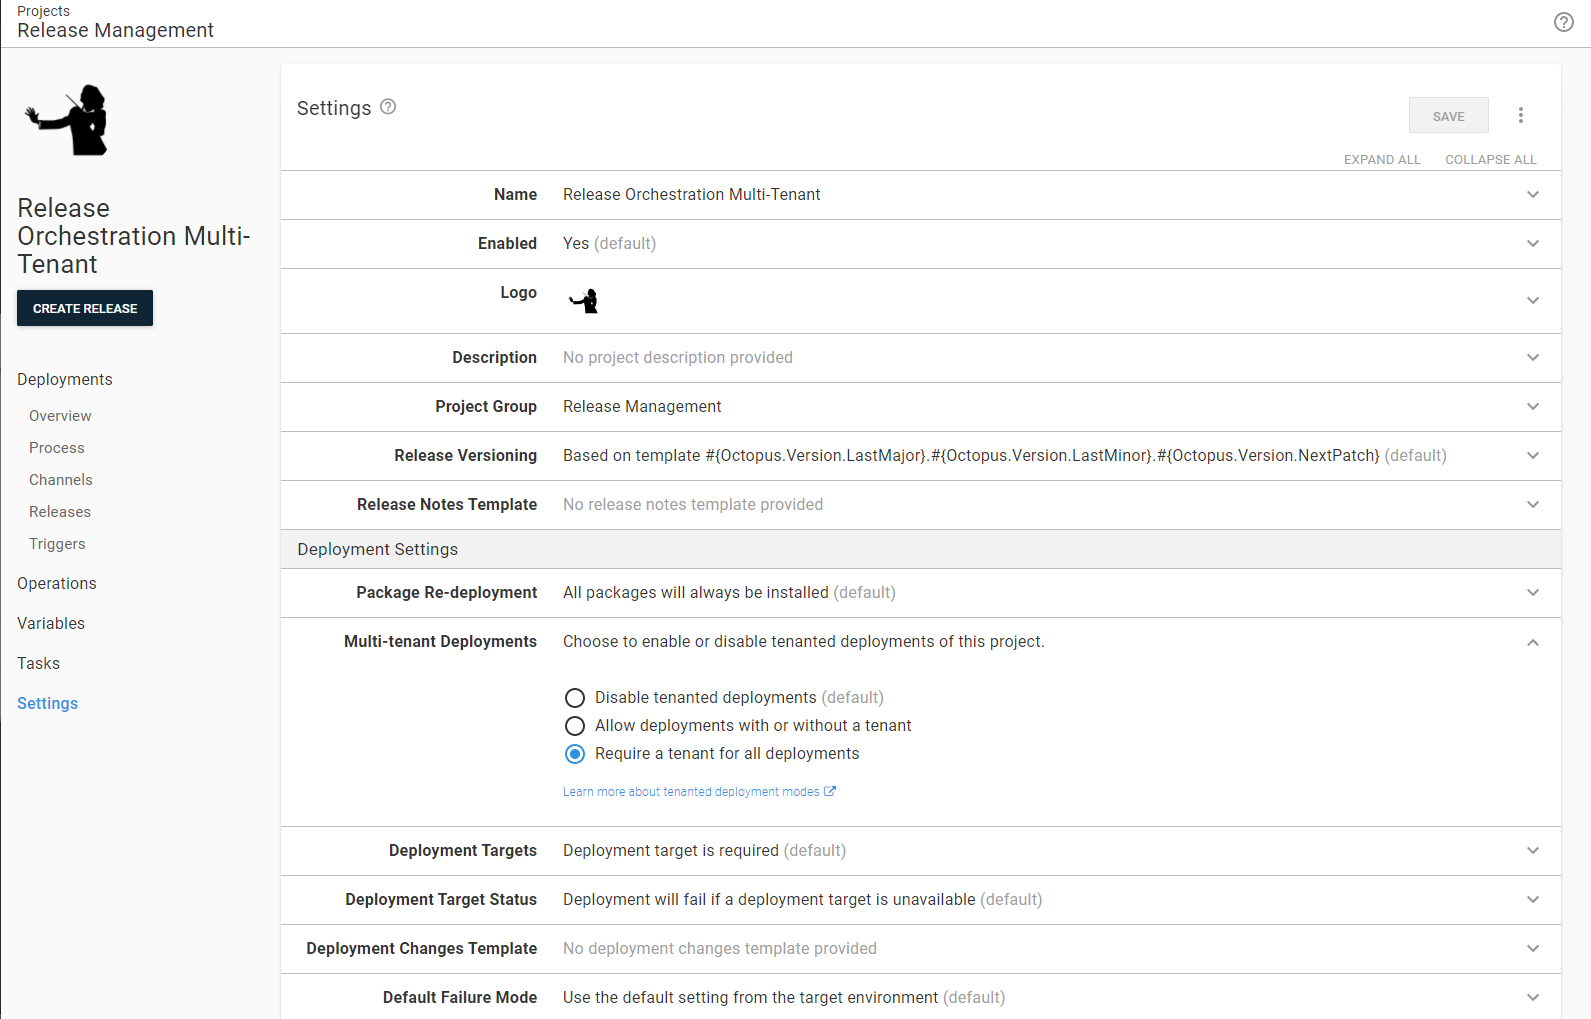Click the Deployment Settings section header

[921, 549]
